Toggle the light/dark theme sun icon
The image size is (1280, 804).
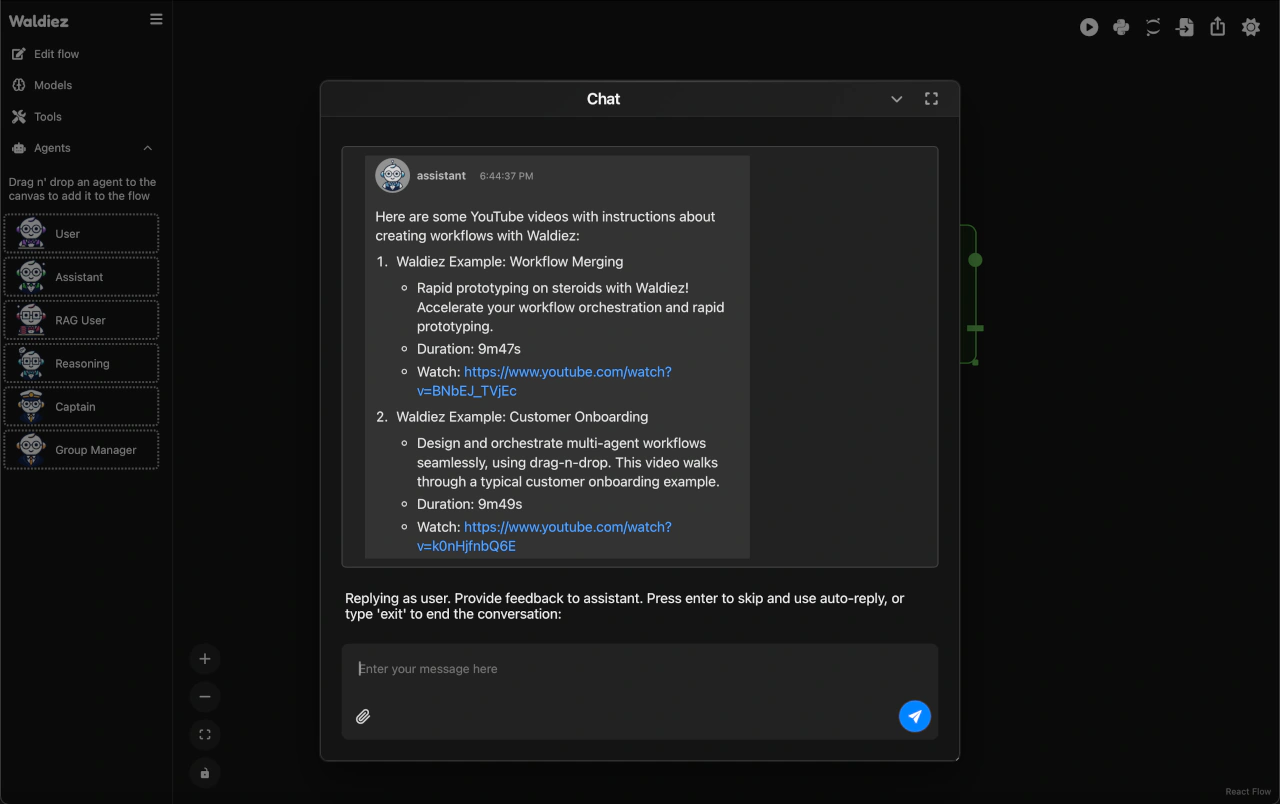click(x=1250, y=28)
